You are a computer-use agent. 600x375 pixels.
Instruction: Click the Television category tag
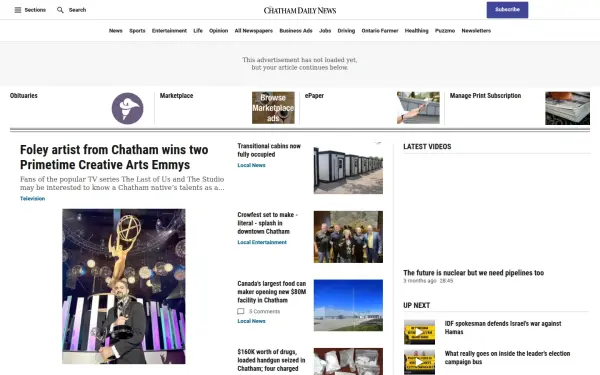(33, 198)
